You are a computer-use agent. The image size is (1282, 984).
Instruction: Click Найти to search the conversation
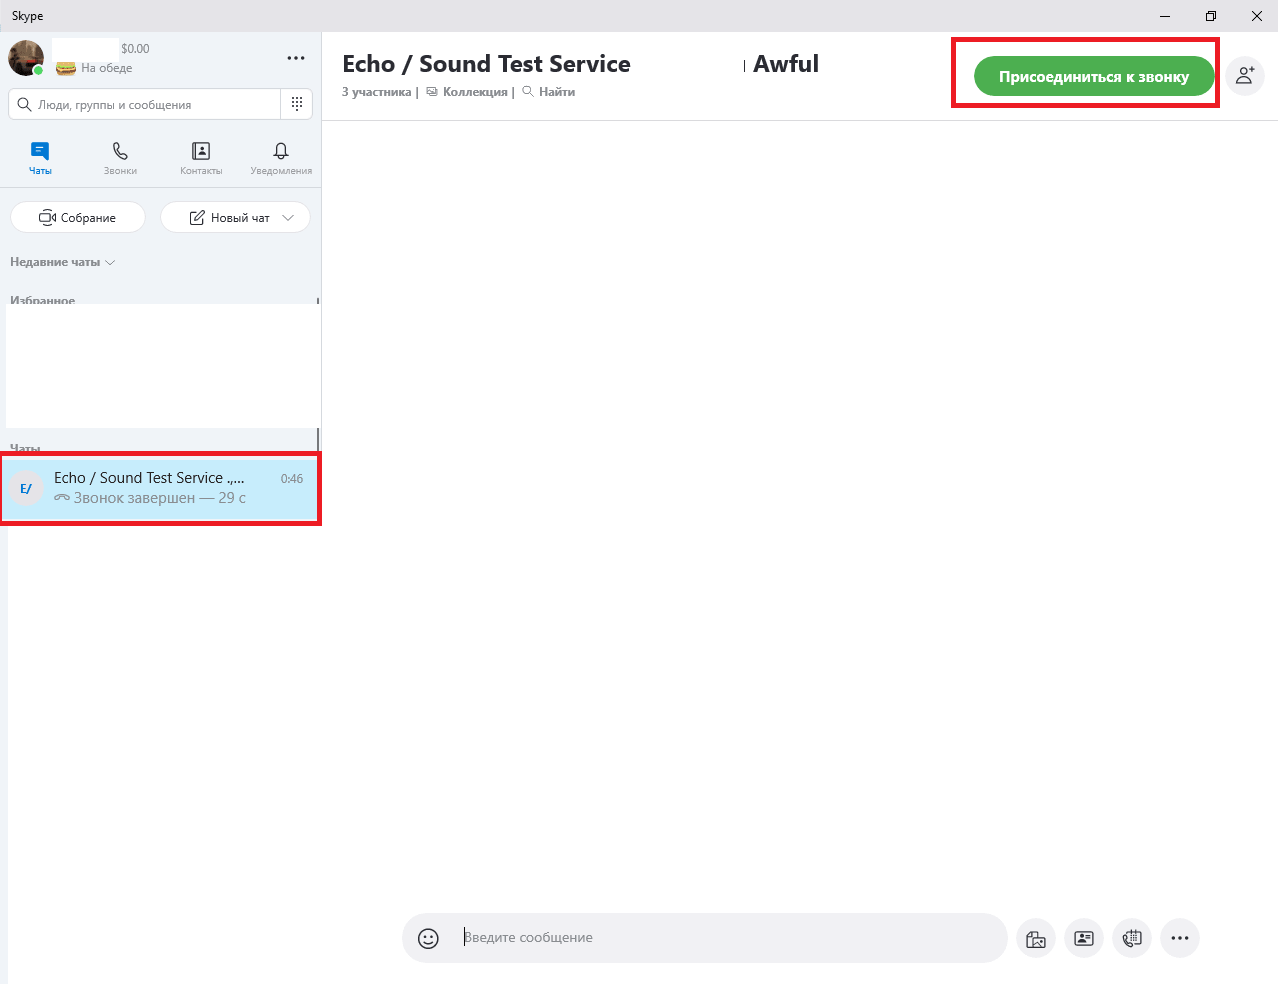click(x=549, y=92)
